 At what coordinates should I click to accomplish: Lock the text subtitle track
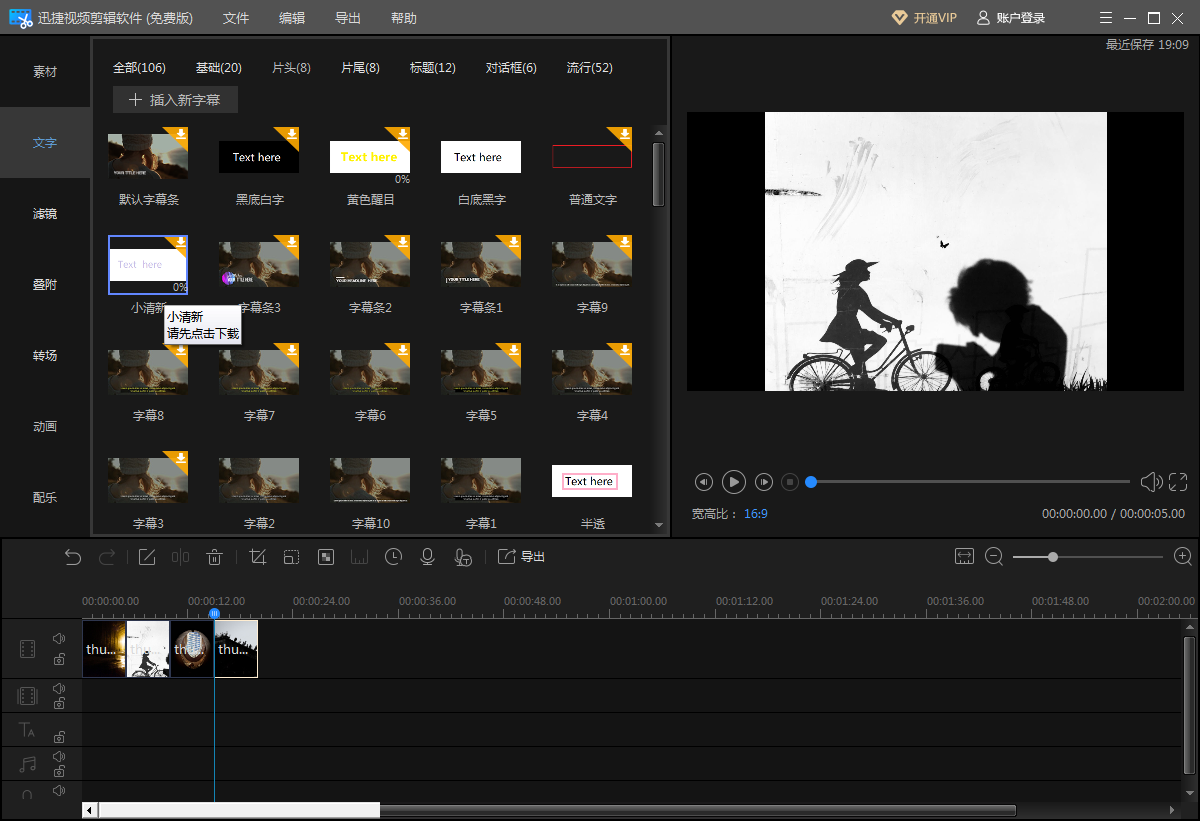pyautogui.click(x=59, y=736)
